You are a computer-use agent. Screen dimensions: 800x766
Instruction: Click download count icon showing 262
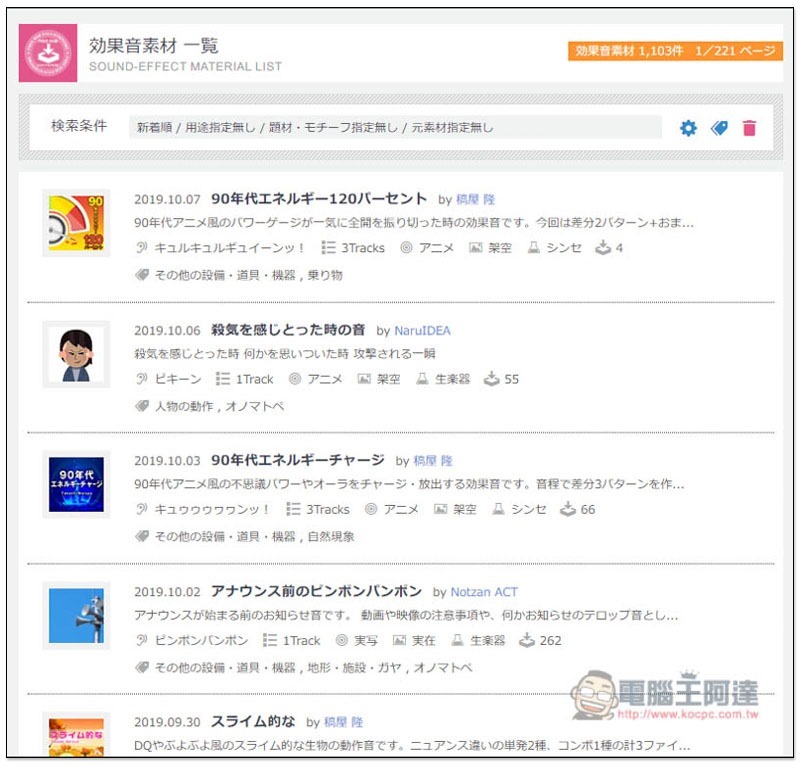[527, 640]
